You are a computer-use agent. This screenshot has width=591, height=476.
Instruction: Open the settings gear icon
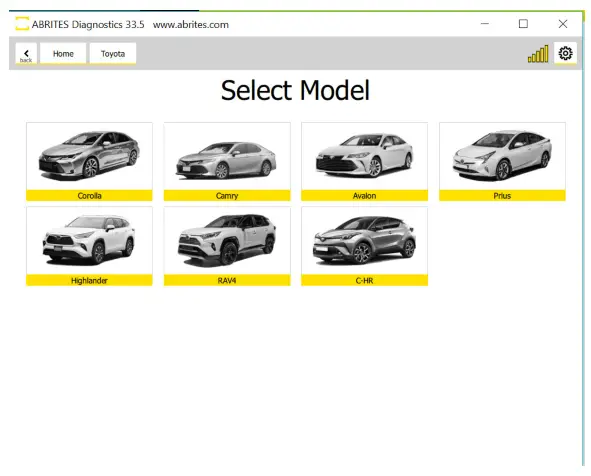[565, 54]
